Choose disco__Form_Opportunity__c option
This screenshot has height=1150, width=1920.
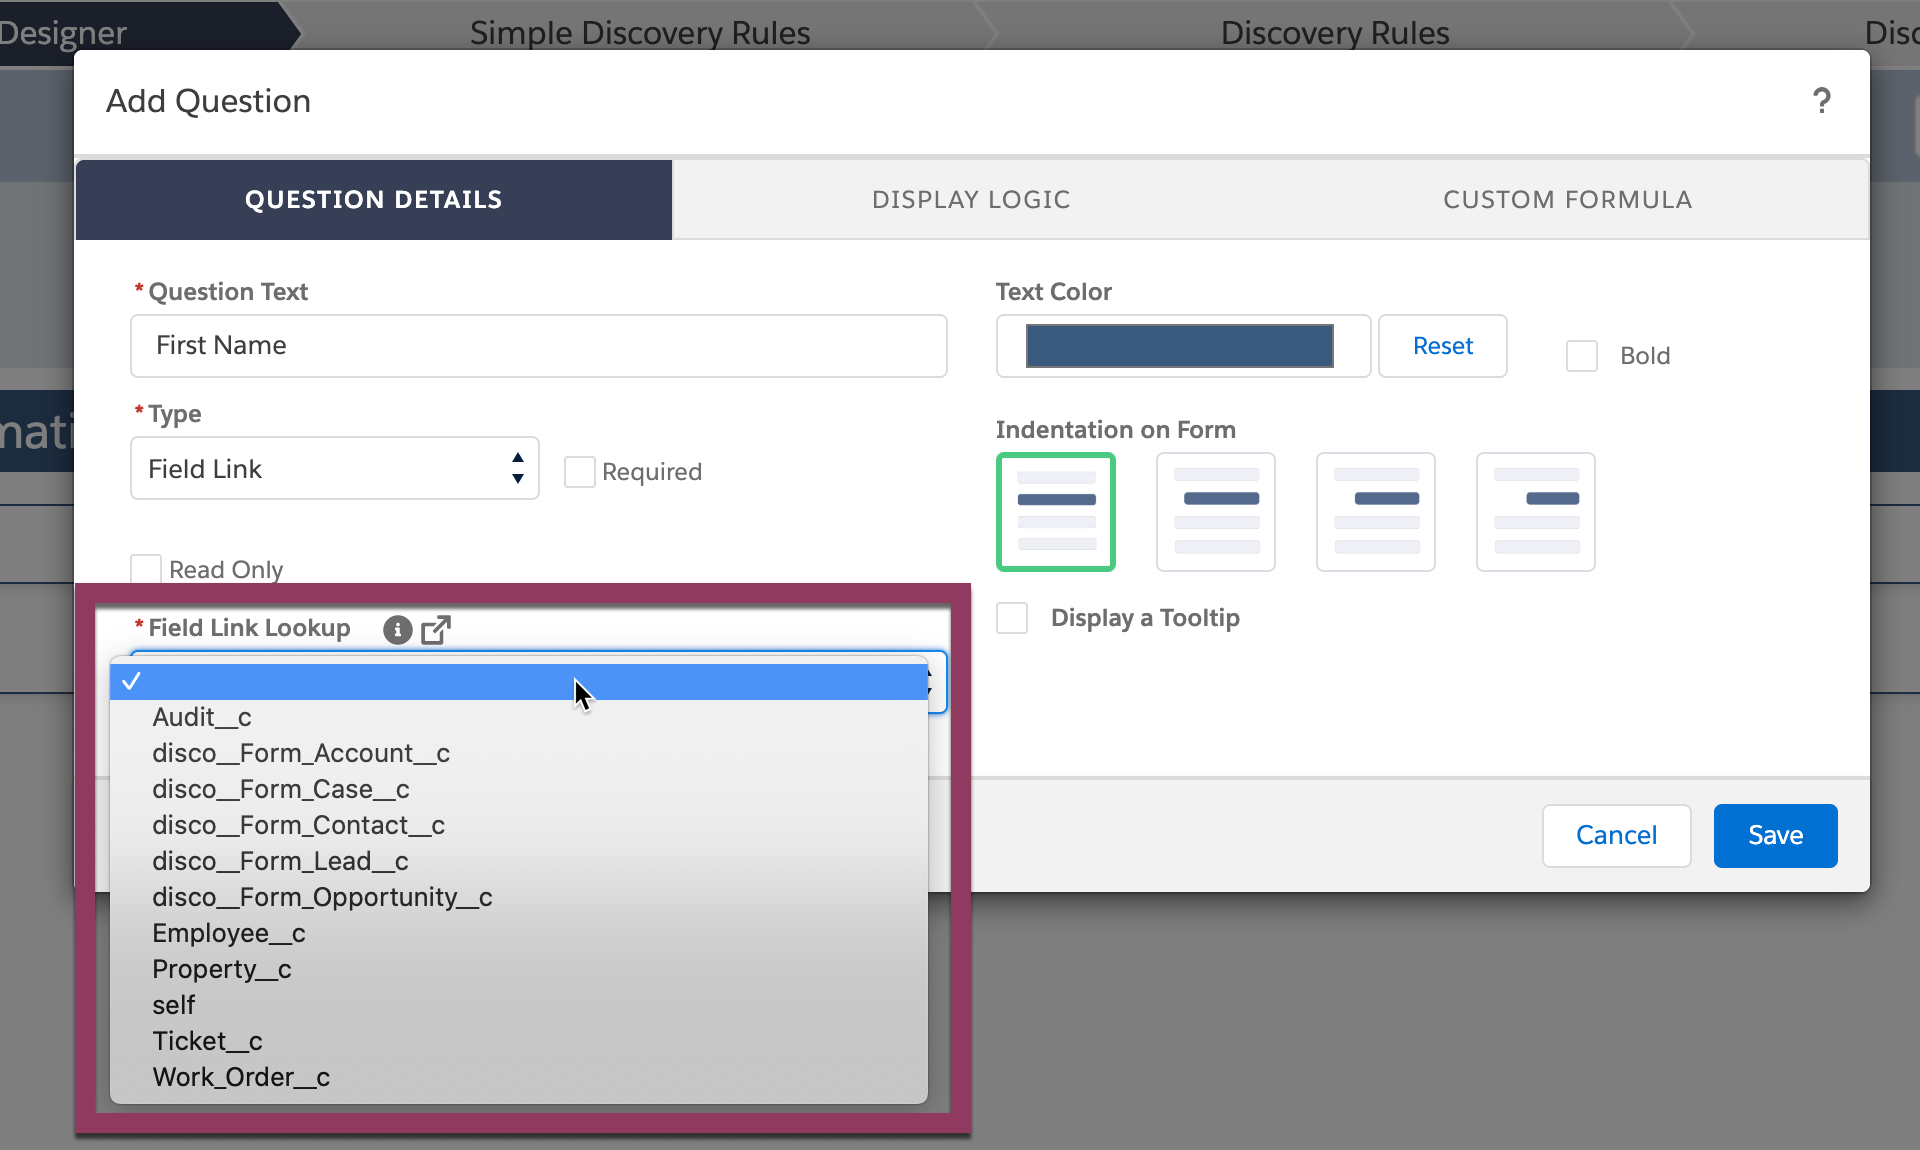(x=518, y=897)
